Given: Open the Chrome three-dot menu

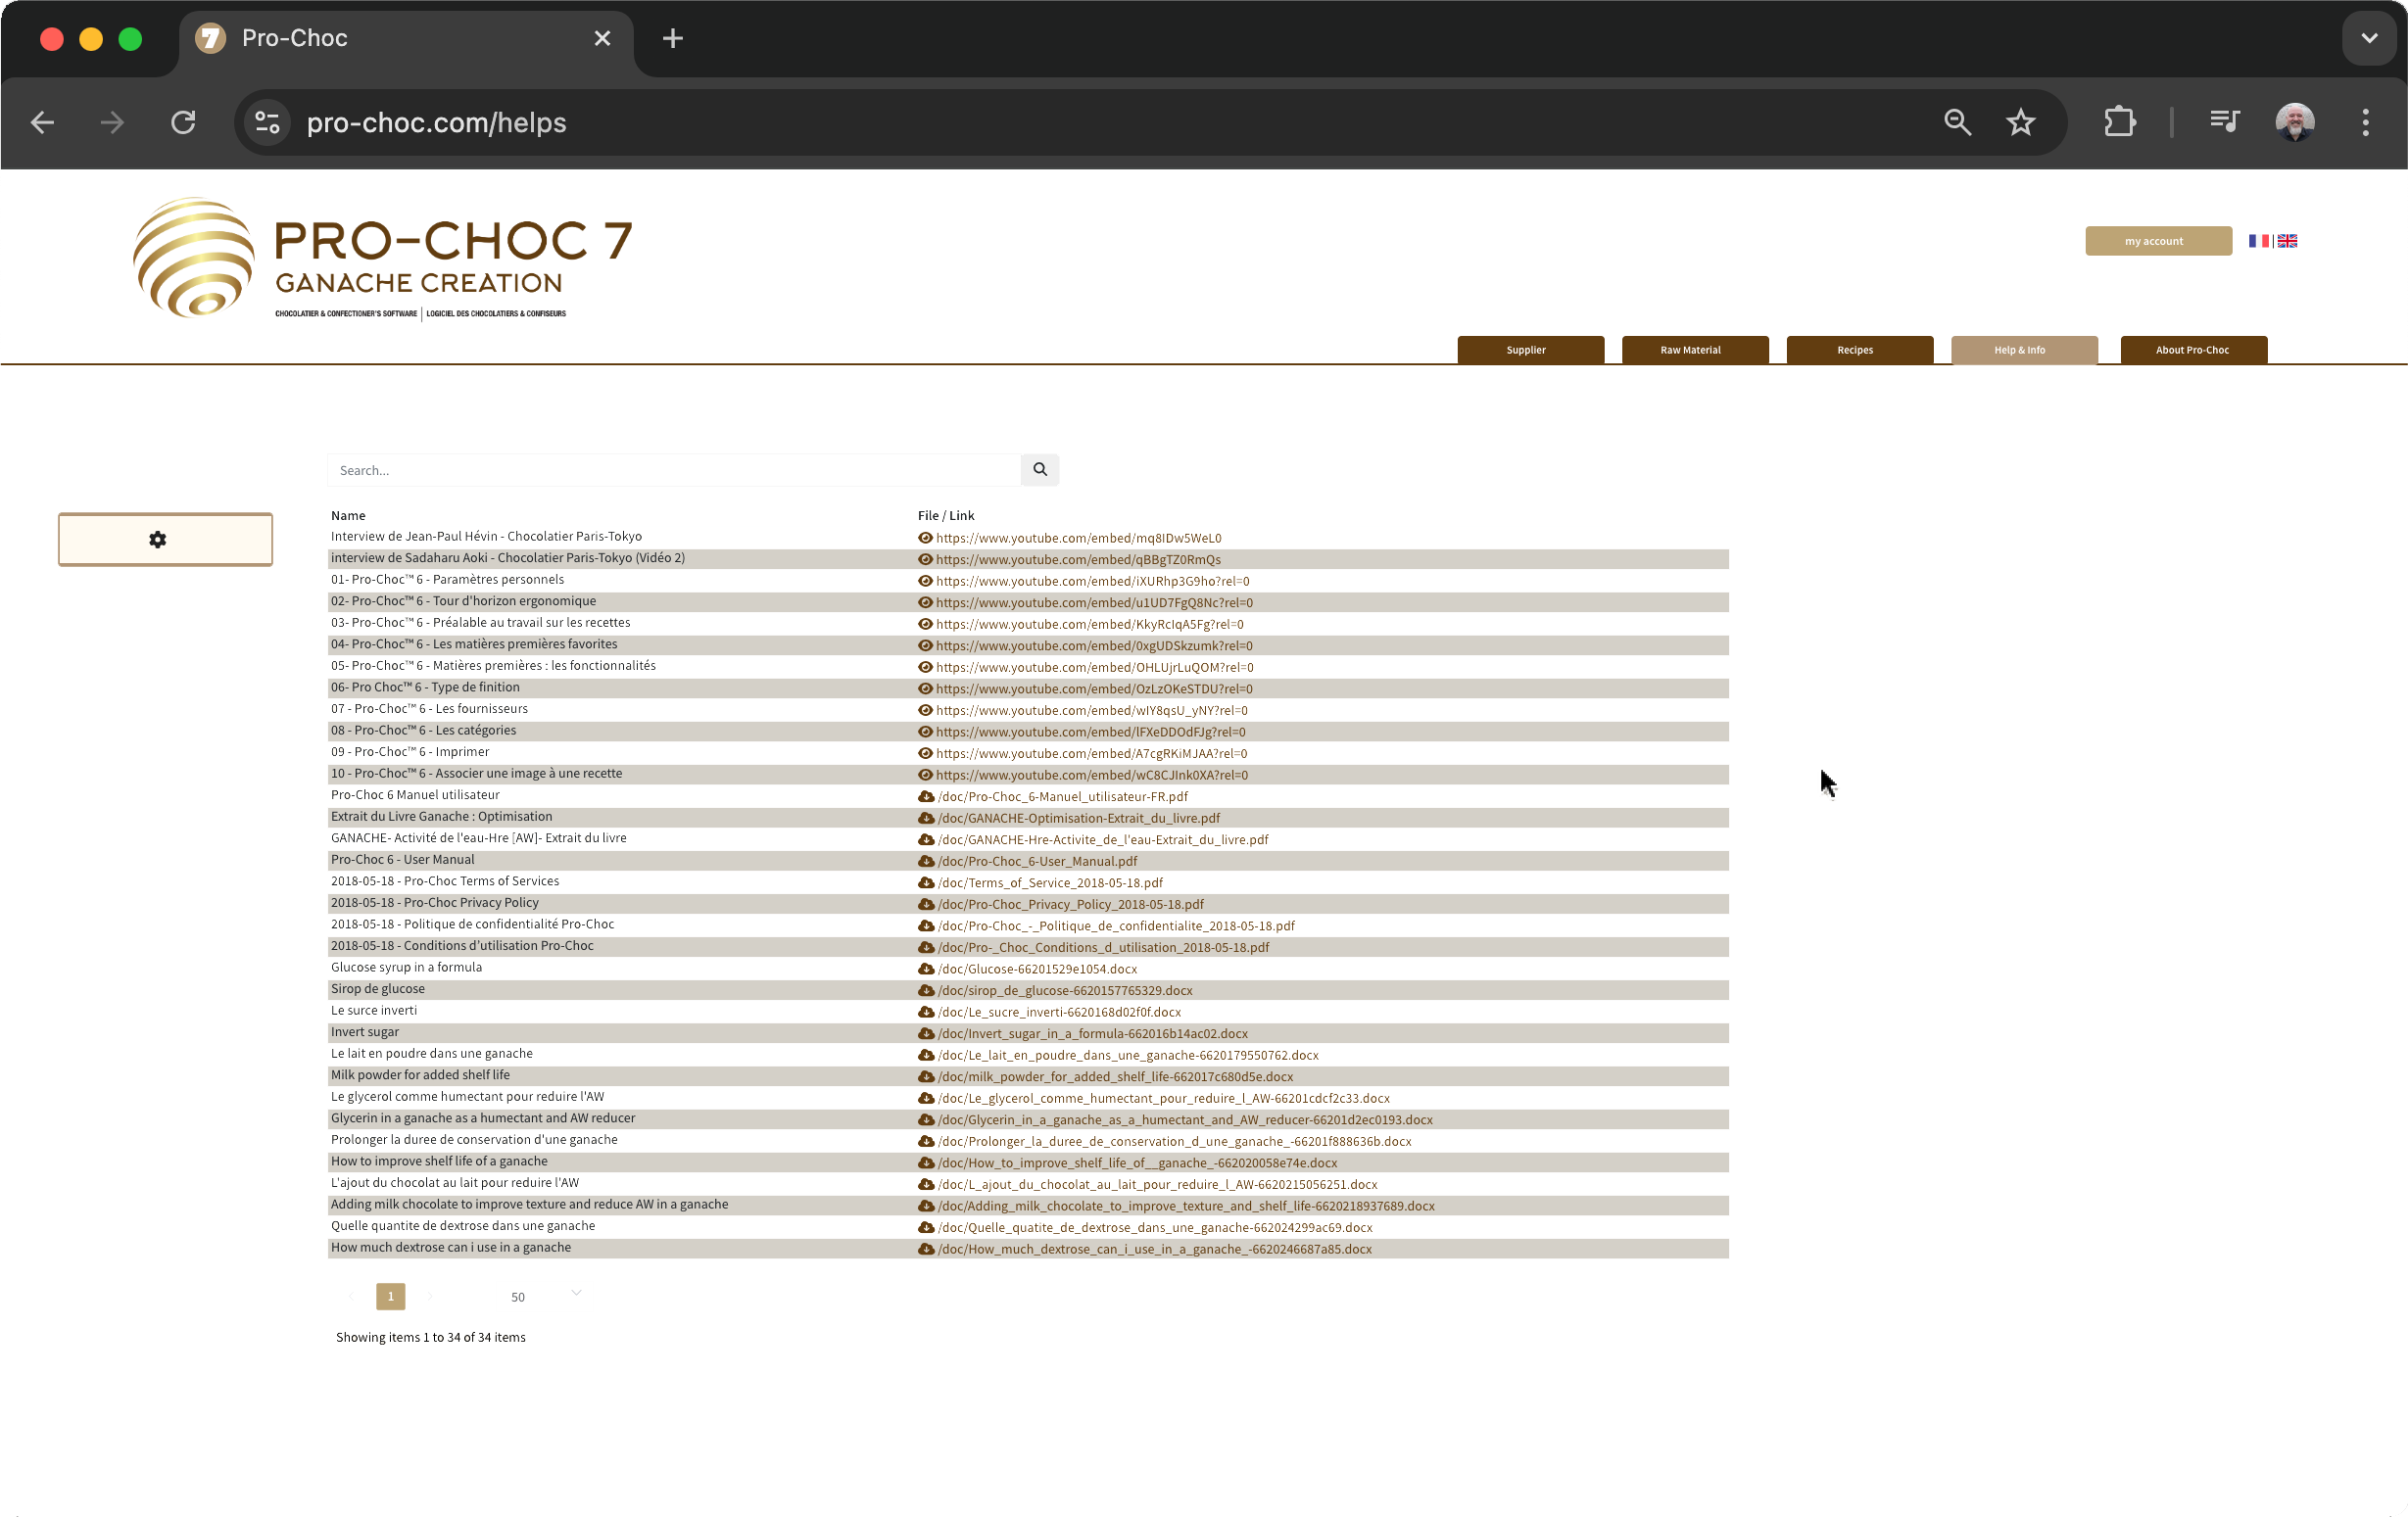Looking at the screenshot, I should pyautogui.click(x=2365, y=122).
